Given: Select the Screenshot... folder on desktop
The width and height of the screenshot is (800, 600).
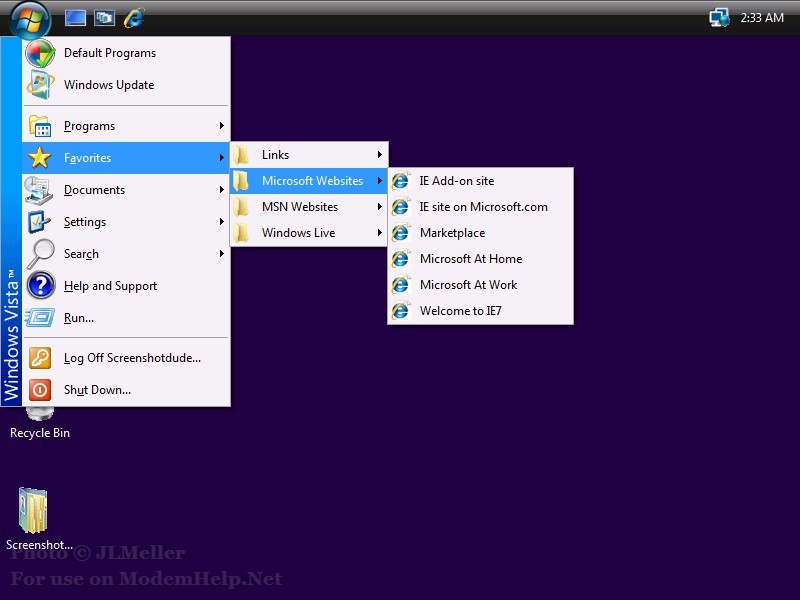Looking at the screenshot, I should click(34, 511).
